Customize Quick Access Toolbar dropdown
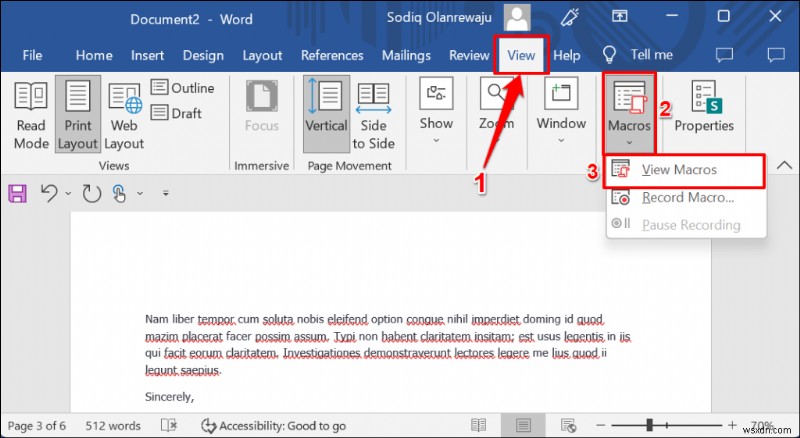This screenshot has height=438, width=800. click(x=165, y=193)
